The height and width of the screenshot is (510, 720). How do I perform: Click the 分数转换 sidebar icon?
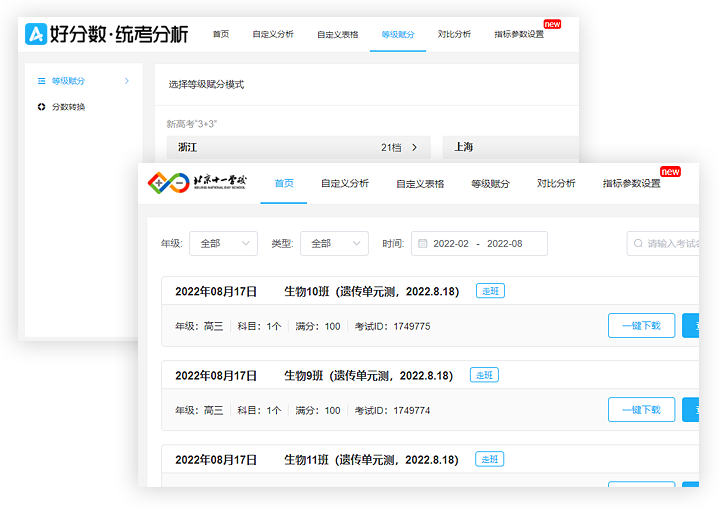pos(41,107)
